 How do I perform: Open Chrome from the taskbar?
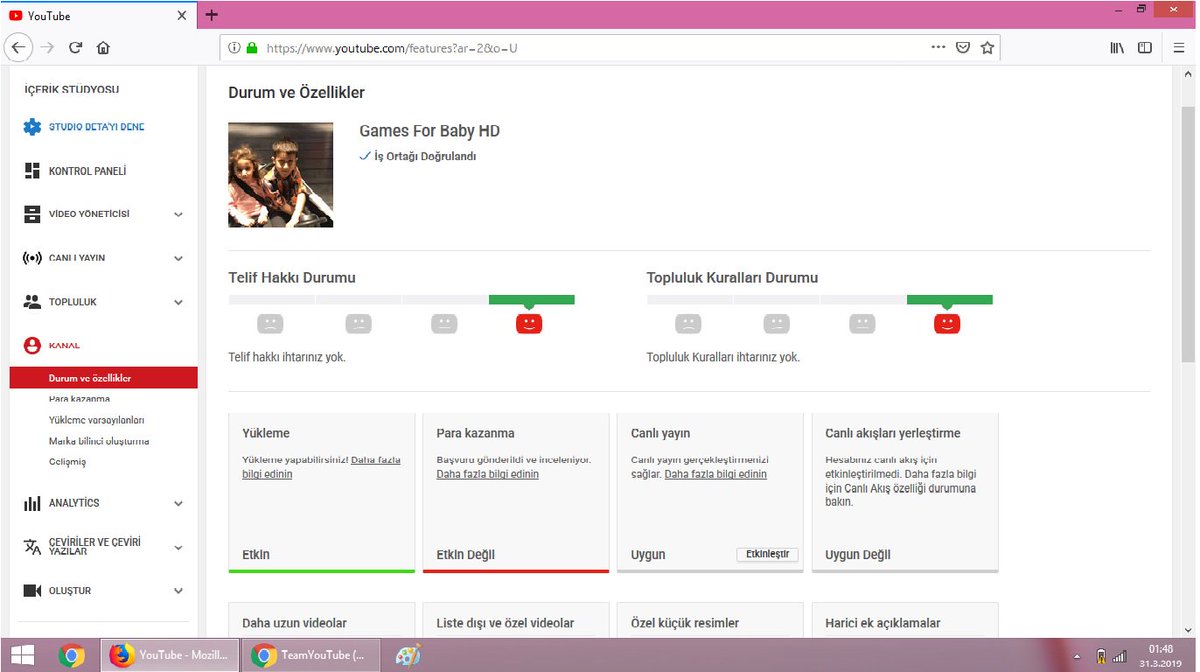(x=71, y=656)
